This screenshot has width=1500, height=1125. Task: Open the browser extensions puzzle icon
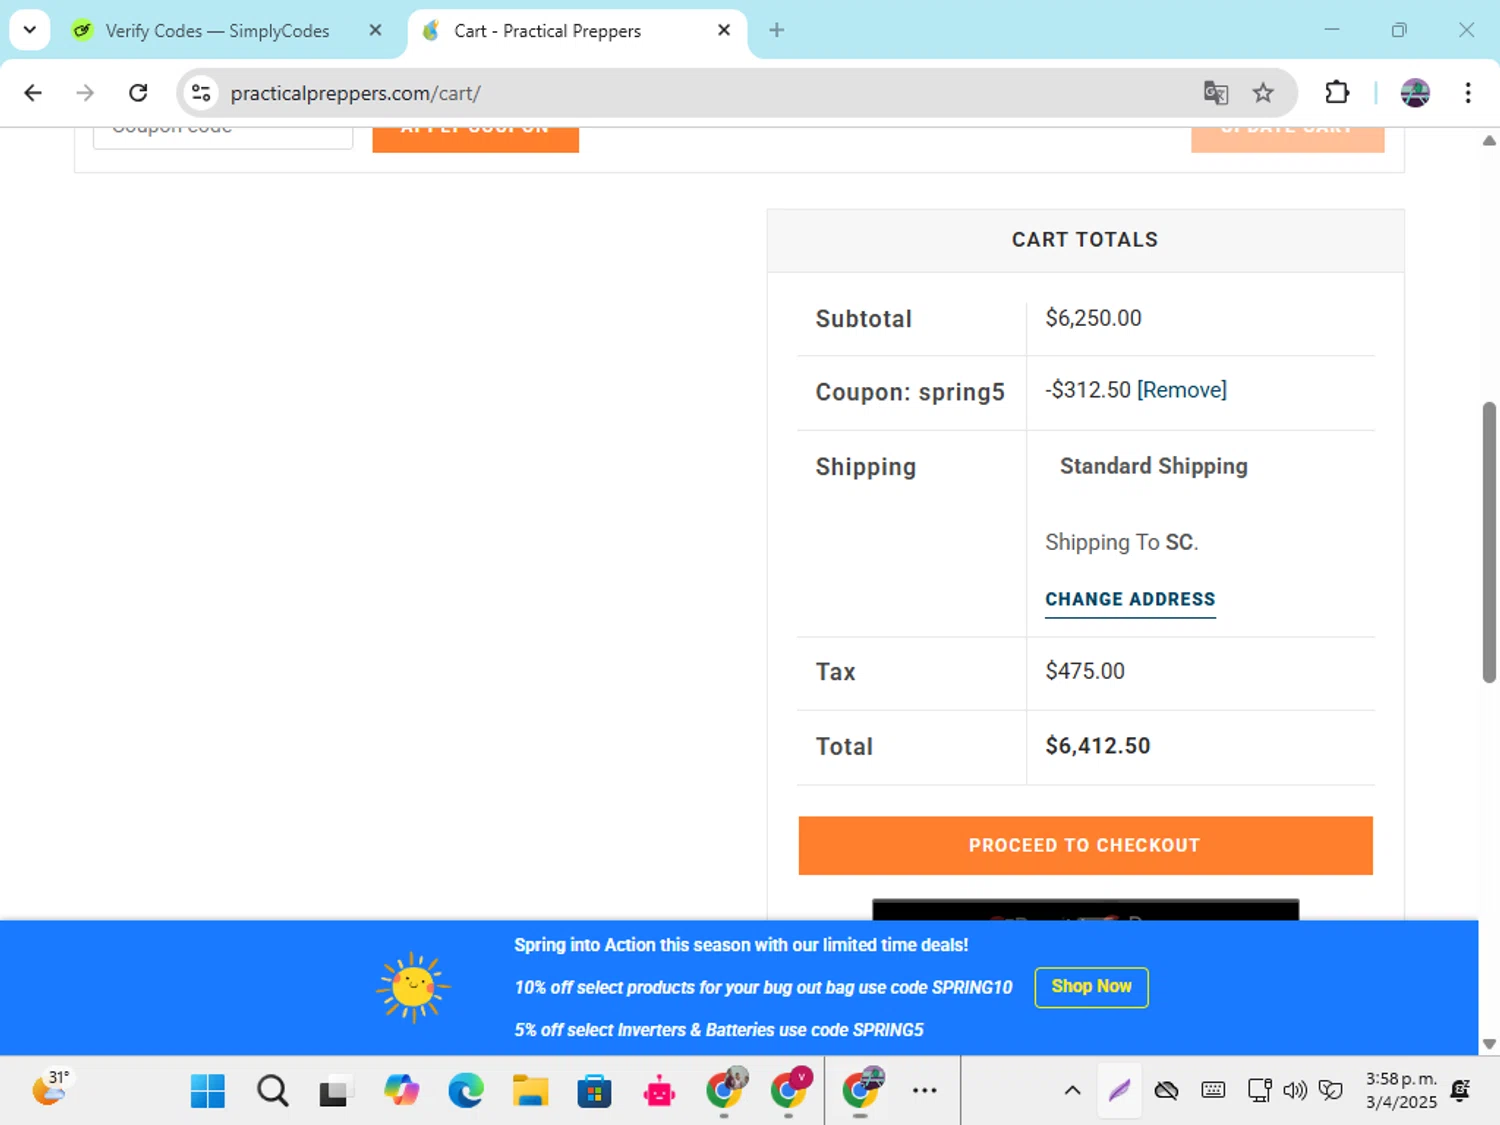click(1337, 93)
